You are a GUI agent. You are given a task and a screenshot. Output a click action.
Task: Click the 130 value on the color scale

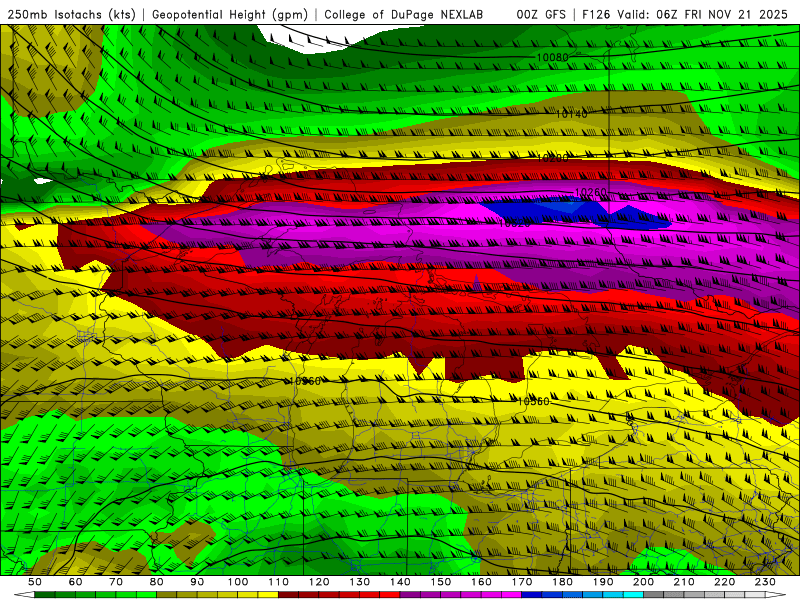(360, 582)
